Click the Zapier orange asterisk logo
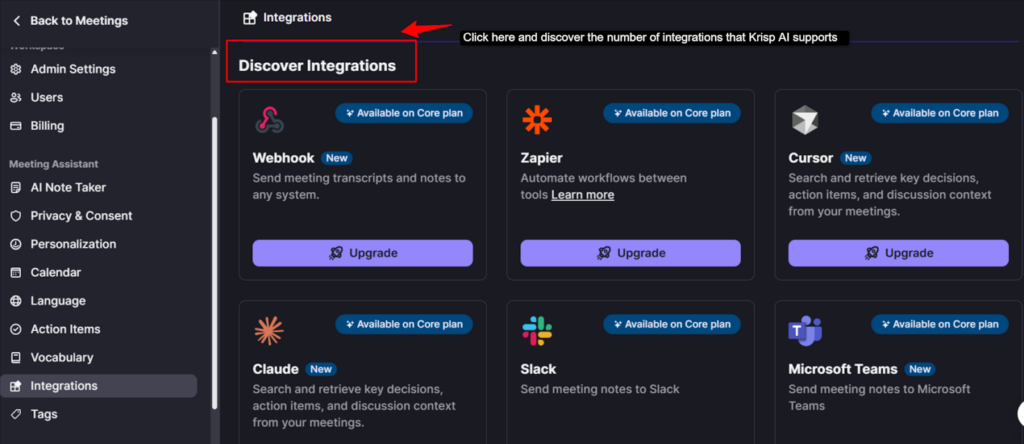Image resolution: width=1024 pixels, height=444 pixels. click(537, 121)
